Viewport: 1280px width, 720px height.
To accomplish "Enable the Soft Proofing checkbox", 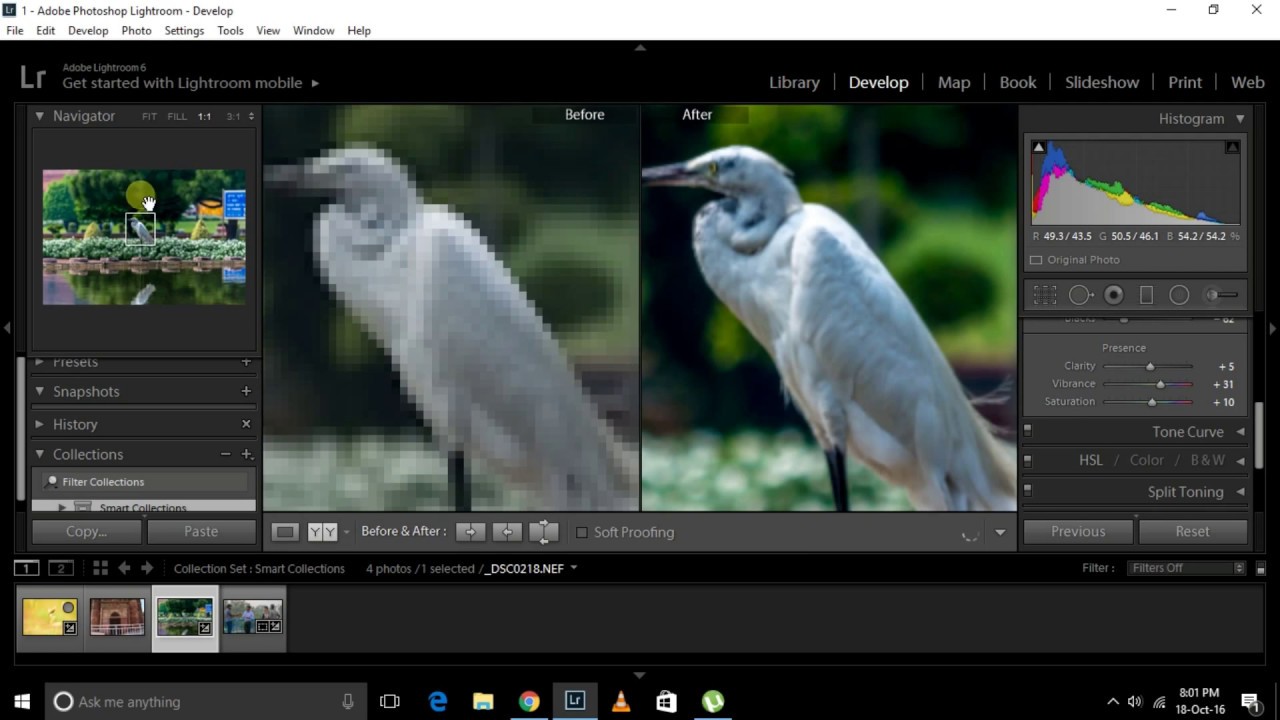I will click(x=581, y=532).
